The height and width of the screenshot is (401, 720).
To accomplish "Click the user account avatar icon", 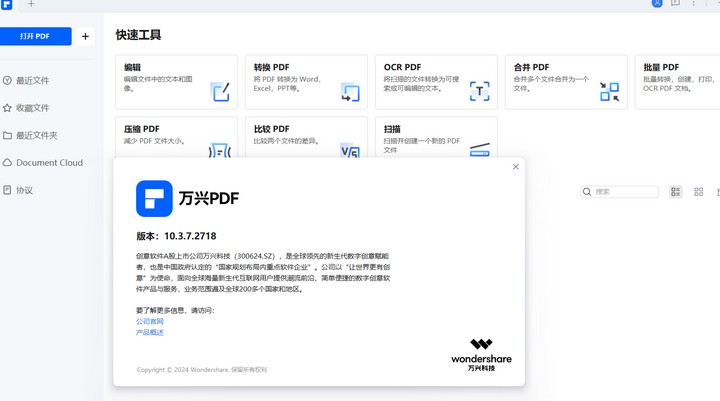I will click(657, 4).
